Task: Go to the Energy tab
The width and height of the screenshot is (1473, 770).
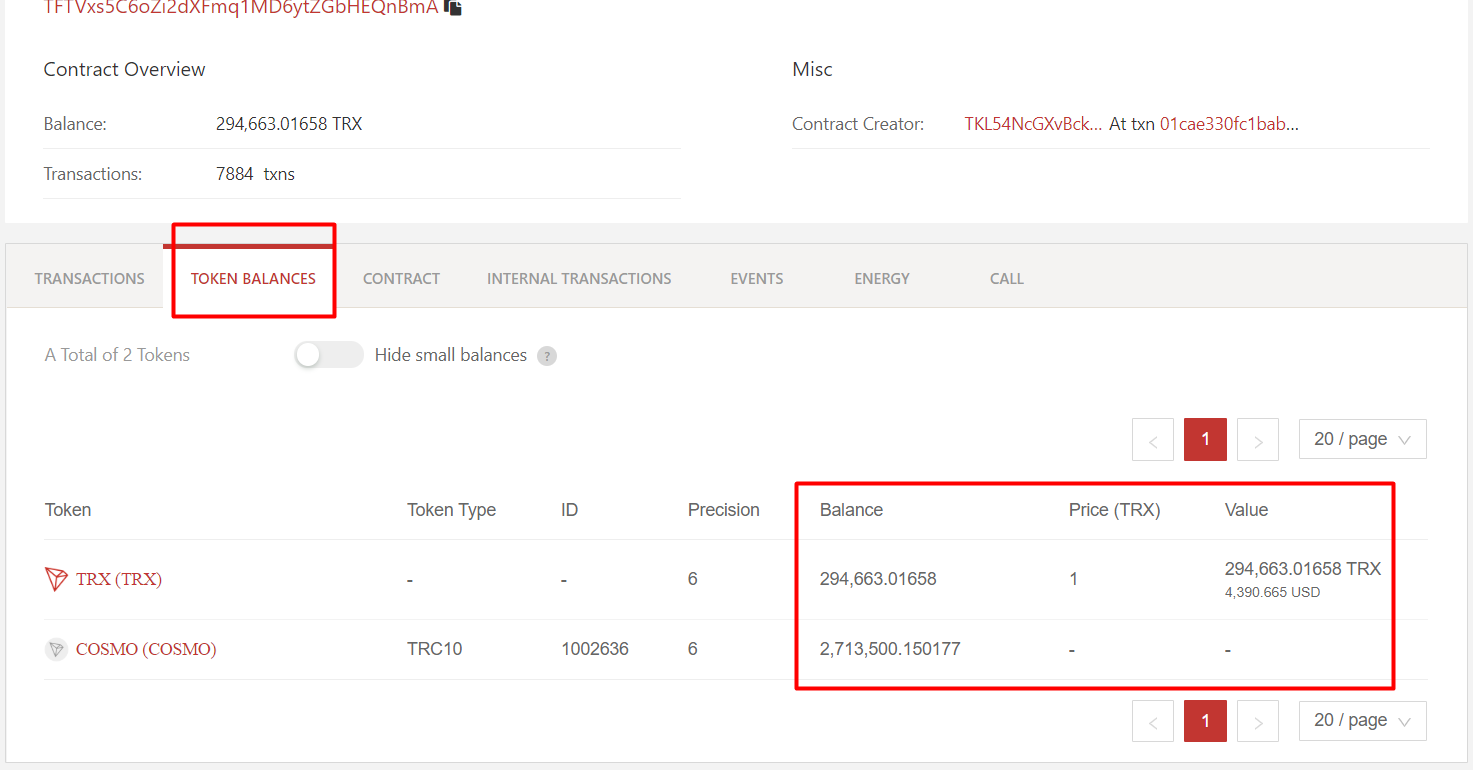Action: point(882,279)
